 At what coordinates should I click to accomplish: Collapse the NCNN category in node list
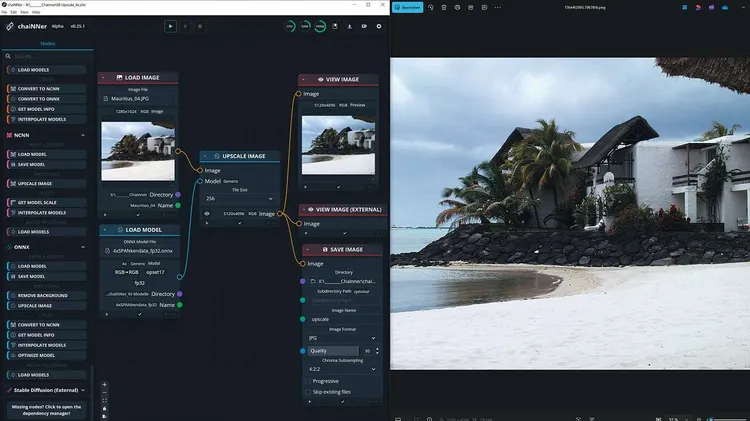pyautogui.click(x=82, y=134)
